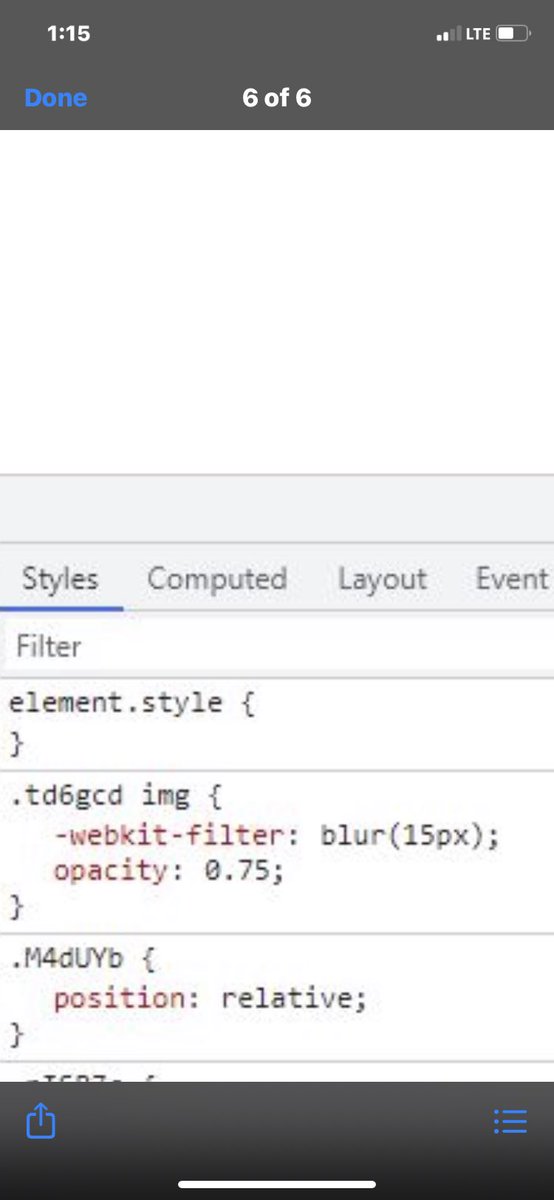Viewport: 554px width, 1200px height.
Task: Tap the 1:15 clock in status bar
Action: 69,34
